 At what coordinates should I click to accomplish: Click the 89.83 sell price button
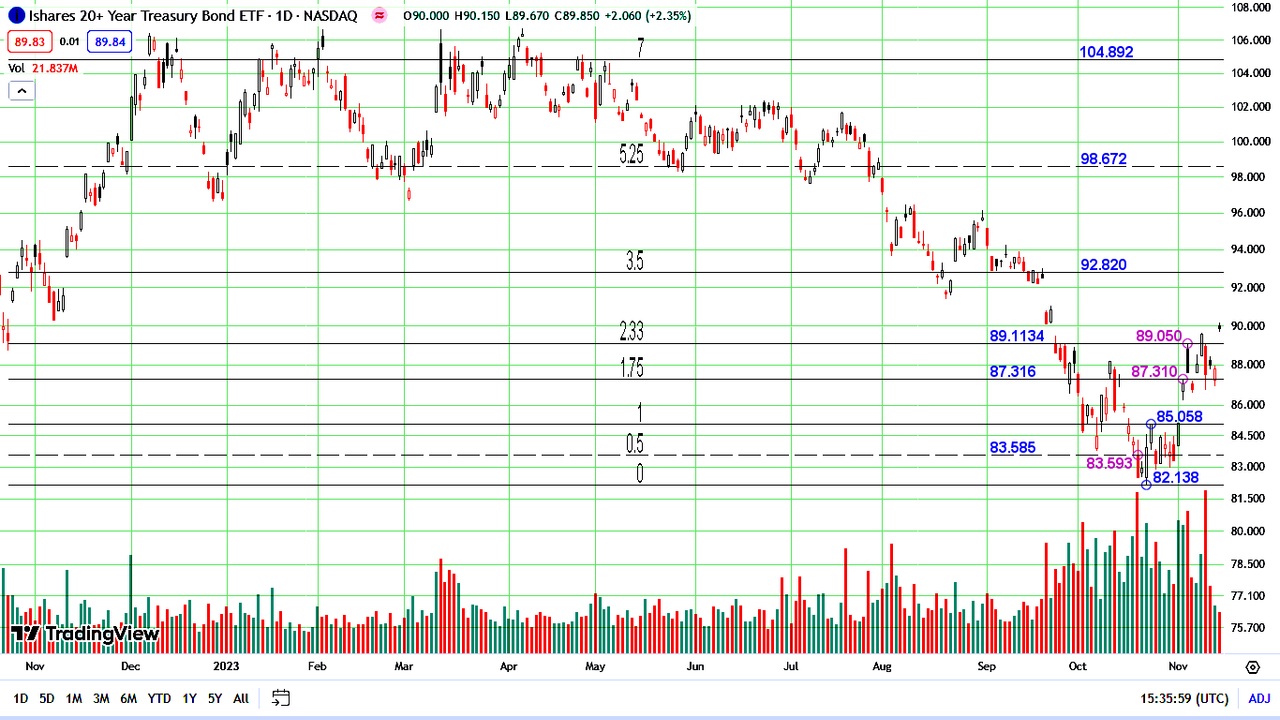pyautogui.click(x=29, y=41)
